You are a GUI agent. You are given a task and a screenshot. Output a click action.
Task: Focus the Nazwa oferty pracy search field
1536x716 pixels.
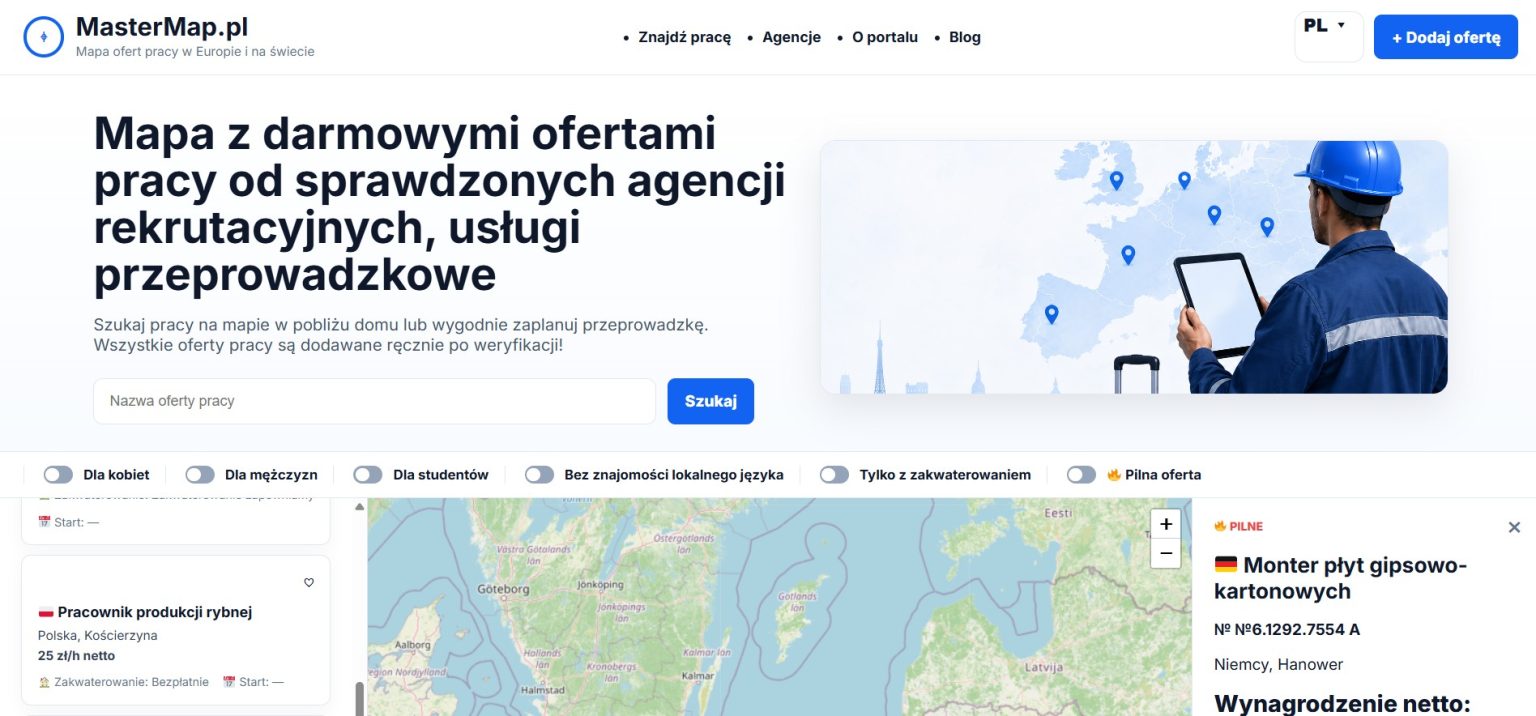(x=375, y=401)
